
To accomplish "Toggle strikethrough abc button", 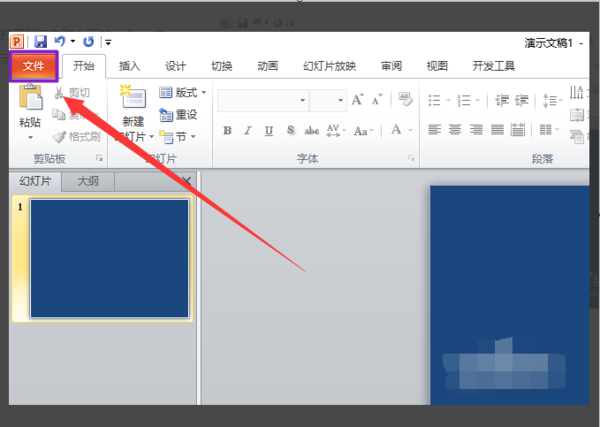I will click(311, 130).
